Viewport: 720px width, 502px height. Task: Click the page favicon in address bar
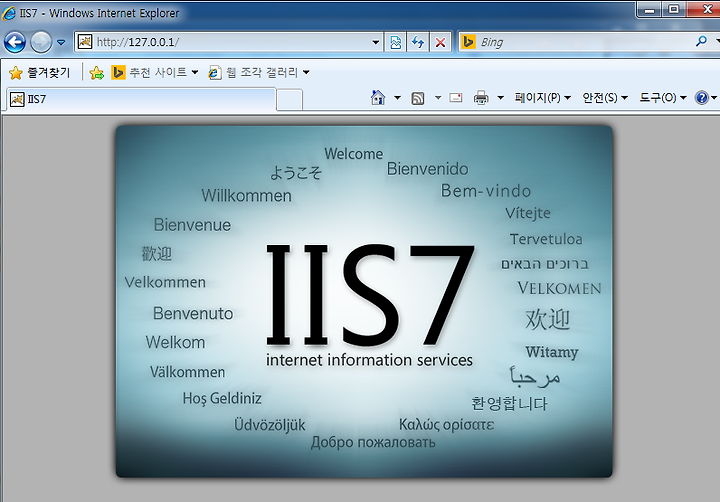click(85, 42)
